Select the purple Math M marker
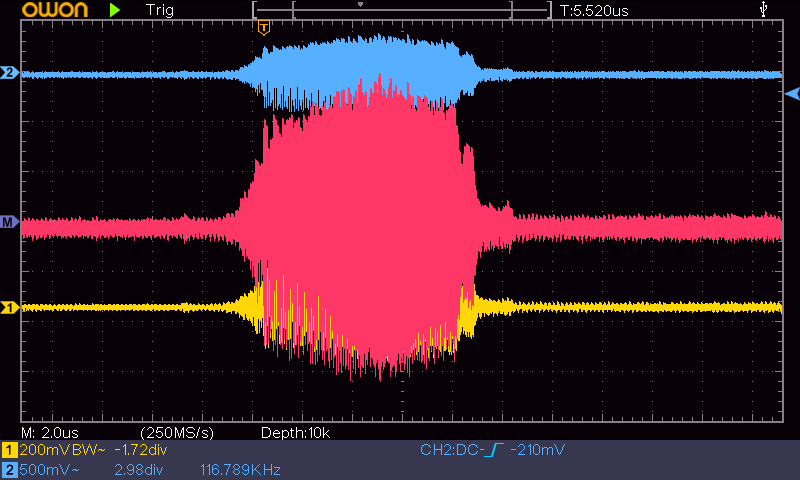Viewport: 800px width, 480px height. pyautogui.click(x=10, y=222)
